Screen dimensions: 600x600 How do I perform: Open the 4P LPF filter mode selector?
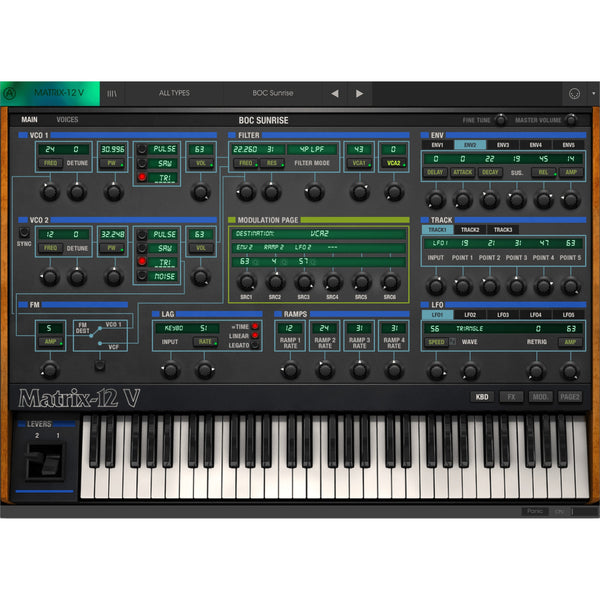(x=314, y=149)
